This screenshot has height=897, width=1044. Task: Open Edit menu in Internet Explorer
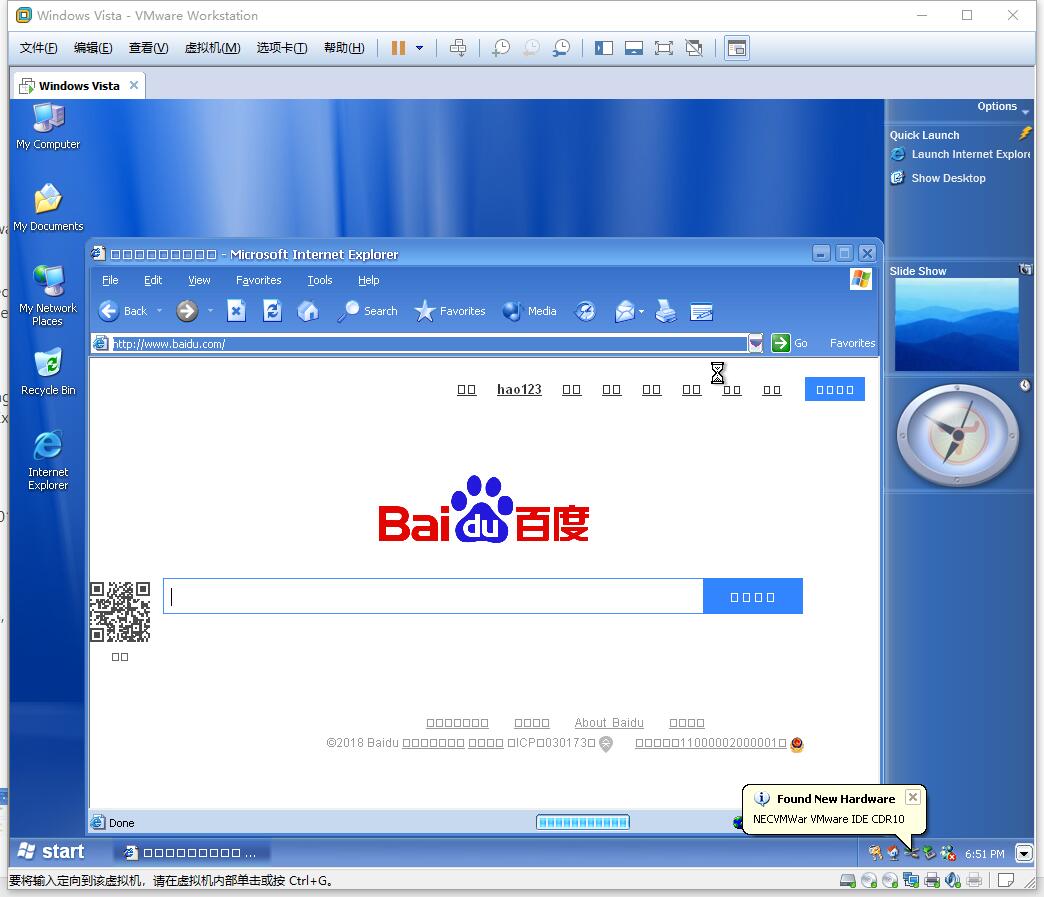pyautogui.click(x=153, y=280)
